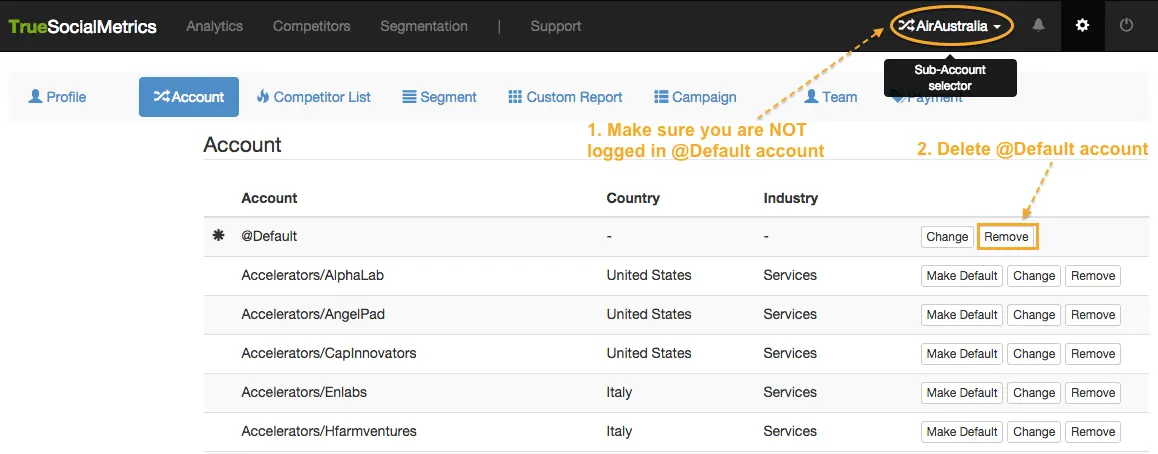Click the Accelerators/Hfarmventures account name
The height and width of the screenshot is (454, 1158).
point(329,432)
